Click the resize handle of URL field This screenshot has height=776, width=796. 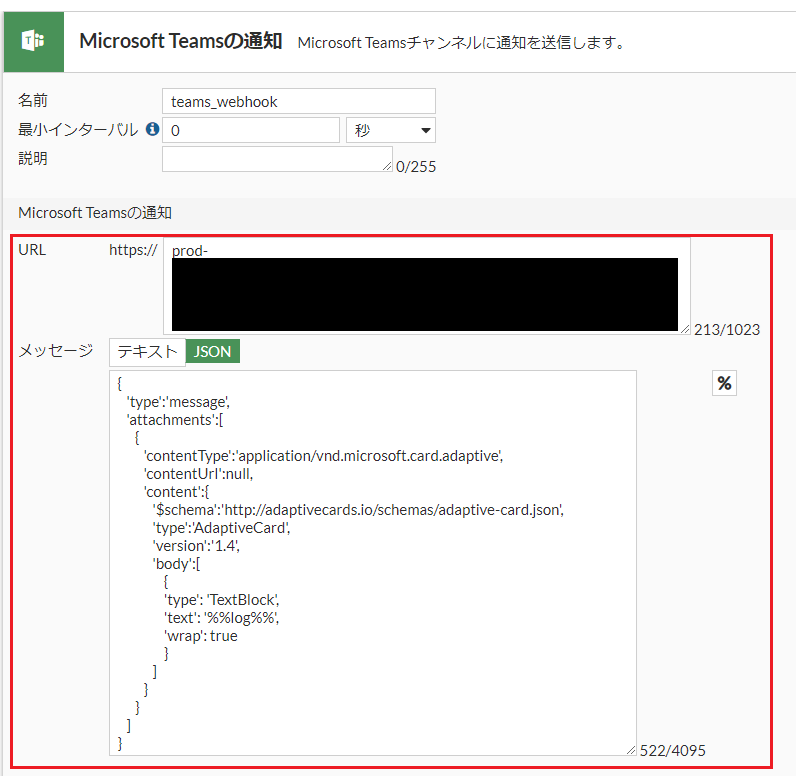(x=685, y=329)
